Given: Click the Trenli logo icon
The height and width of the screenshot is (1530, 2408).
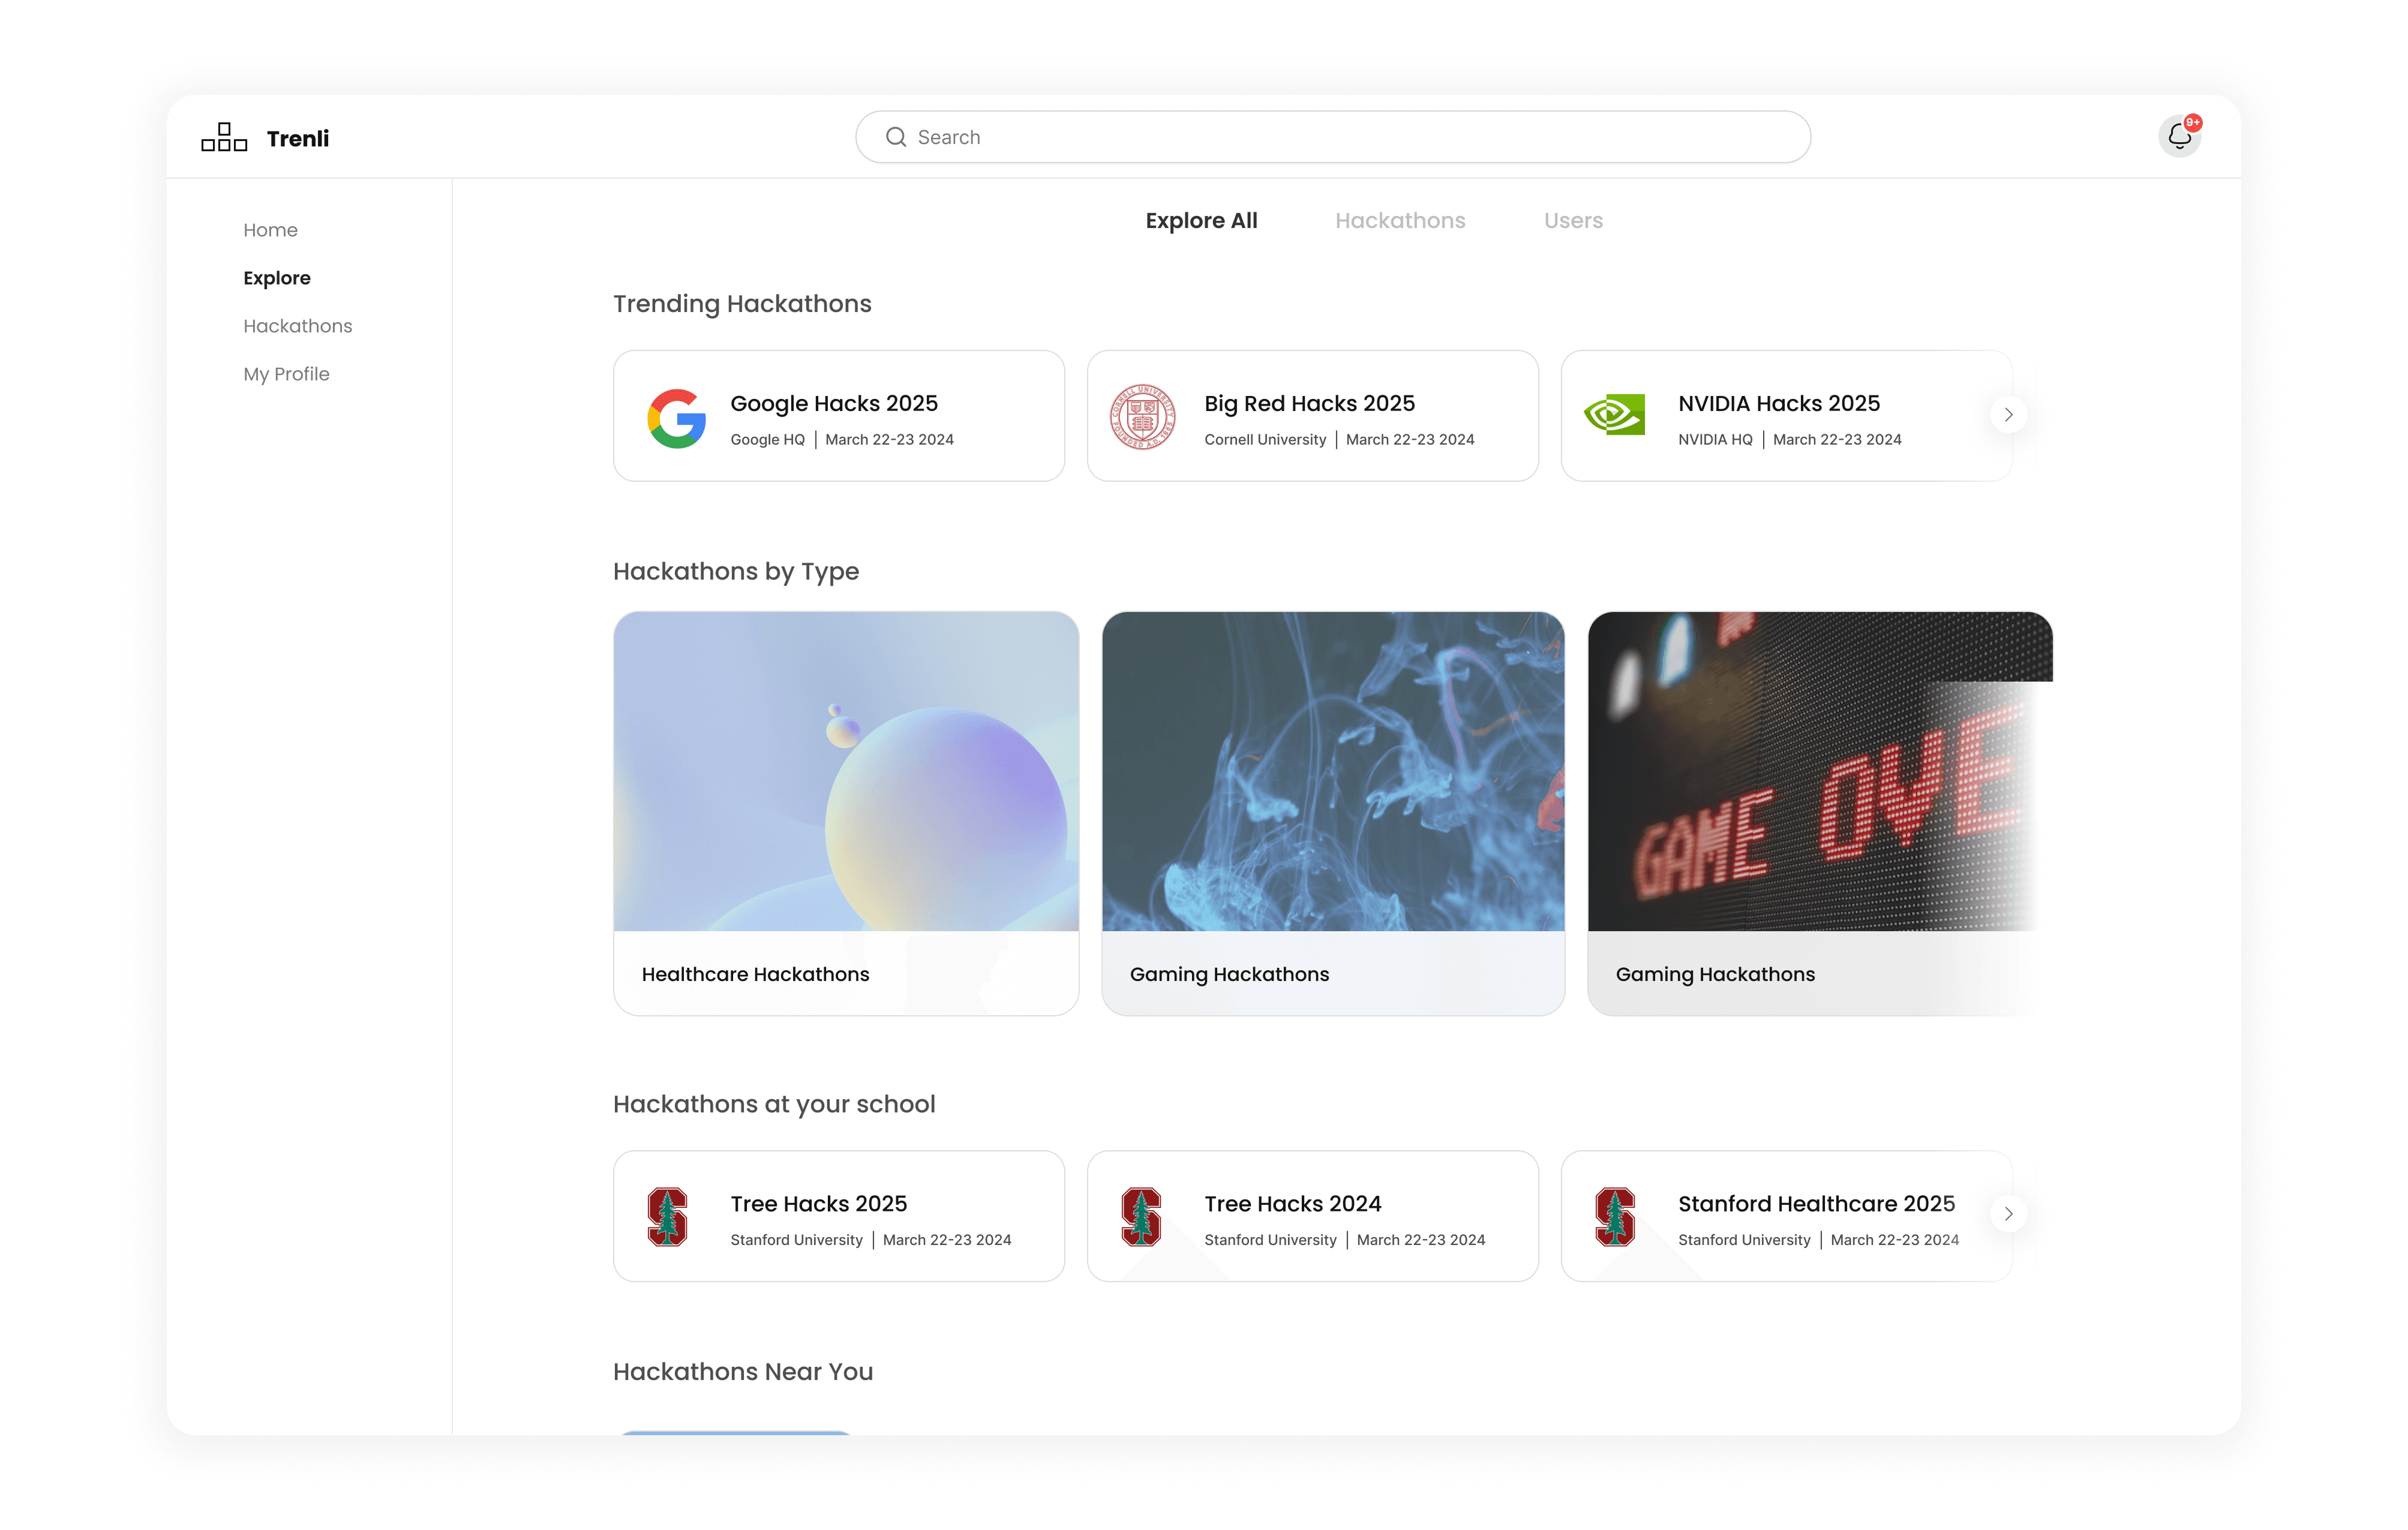Looking at the screenshot, I should [224, 137].
